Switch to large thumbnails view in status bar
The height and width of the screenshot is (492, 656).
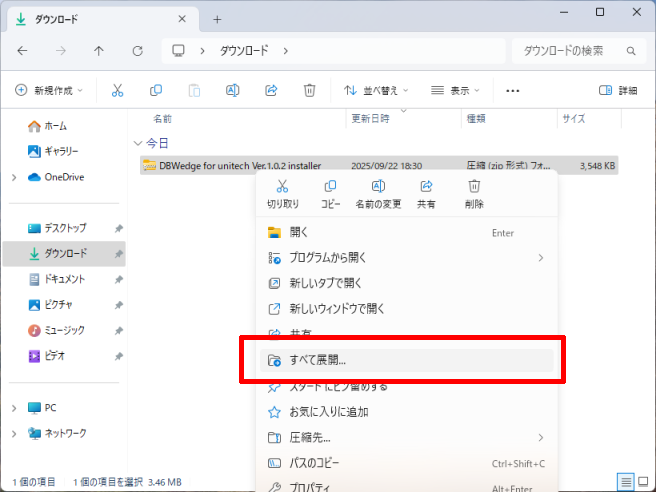coord(643,482)
